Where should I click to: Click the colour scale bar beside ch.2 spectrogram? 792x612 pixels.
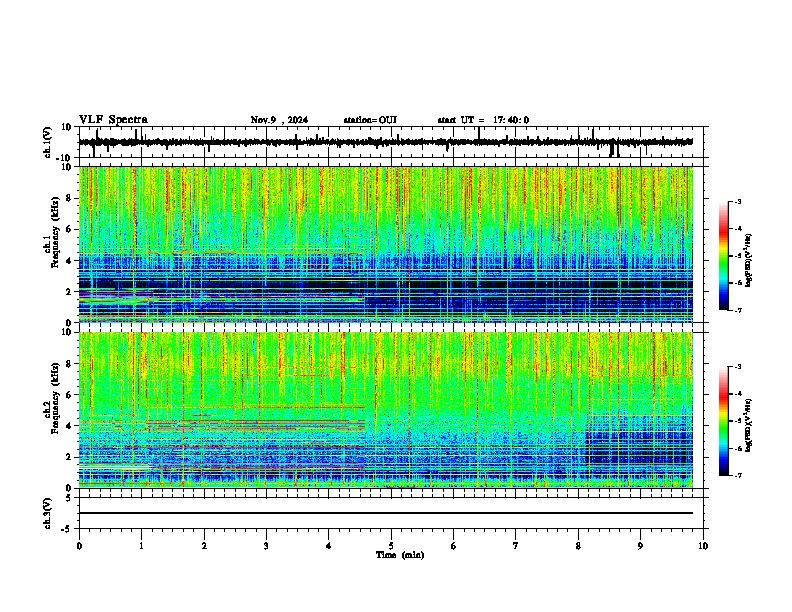(724, 421)
